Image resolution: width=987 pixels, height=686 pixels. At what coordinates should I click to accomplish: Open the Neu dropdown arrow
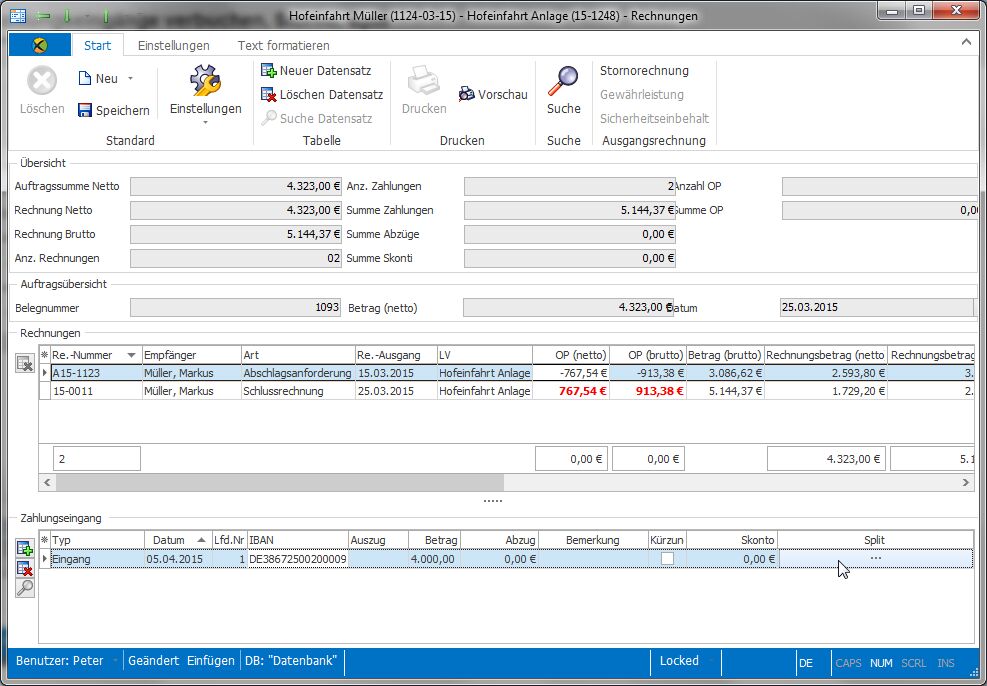pyautogui.click(x=130, y=79)
